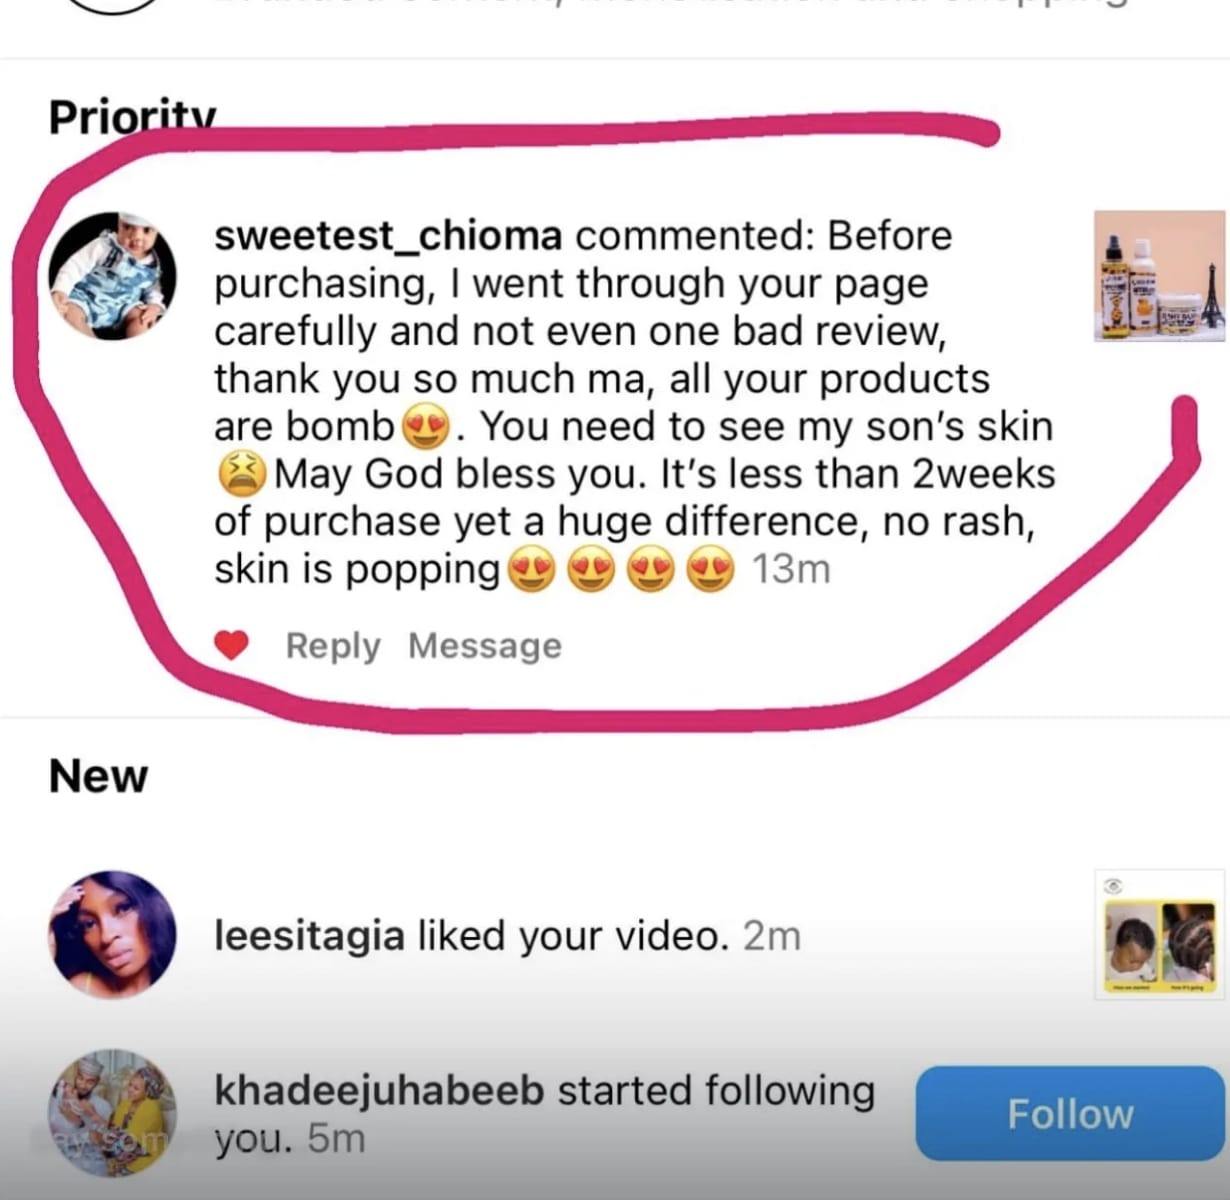This screenshot has width=1230, height=1200.
Task: Tap the leesitagia username
Action: pyautogui.click(x=309, y=936)
